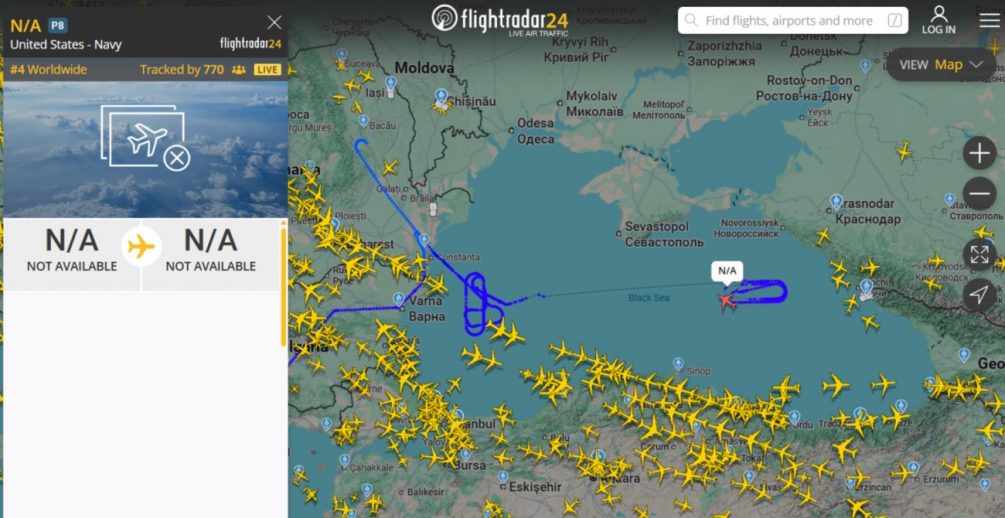Image resolution: width=1005 pixels, height=518 pixels.
Task: Close the flight details panel
Action: pos(274,23)
